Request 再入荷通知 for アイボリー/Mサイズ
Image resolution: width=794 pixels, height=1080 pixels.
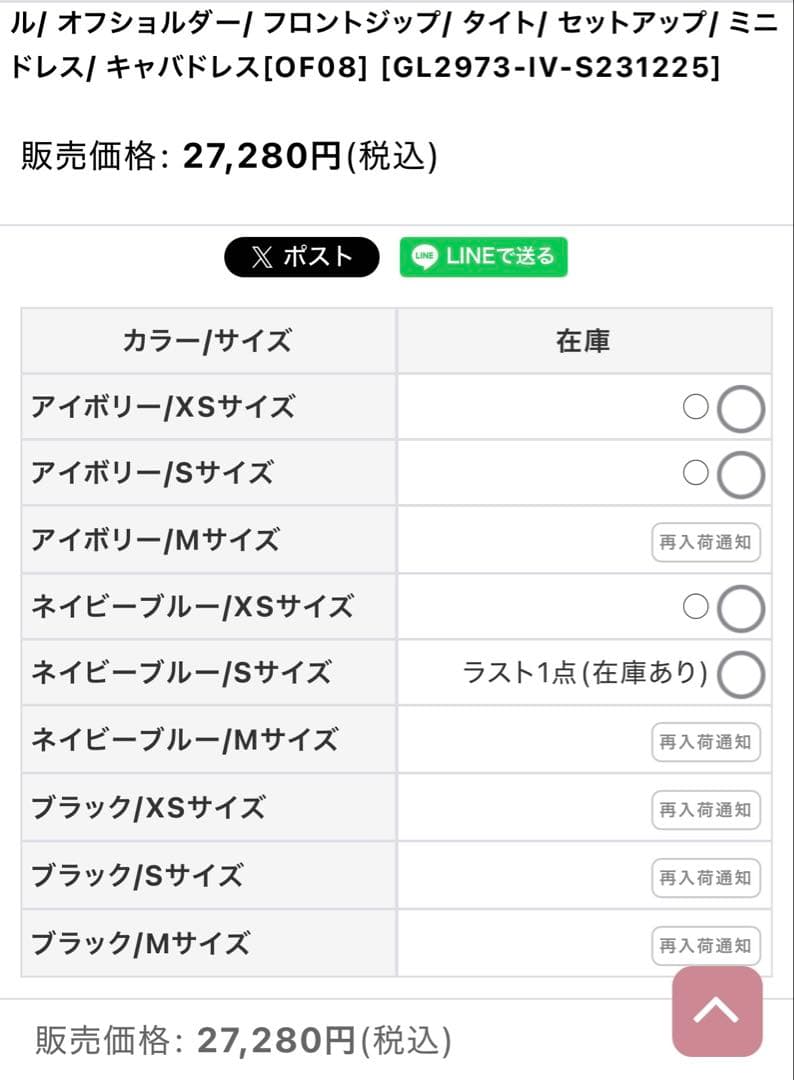[x=705, y=543]
